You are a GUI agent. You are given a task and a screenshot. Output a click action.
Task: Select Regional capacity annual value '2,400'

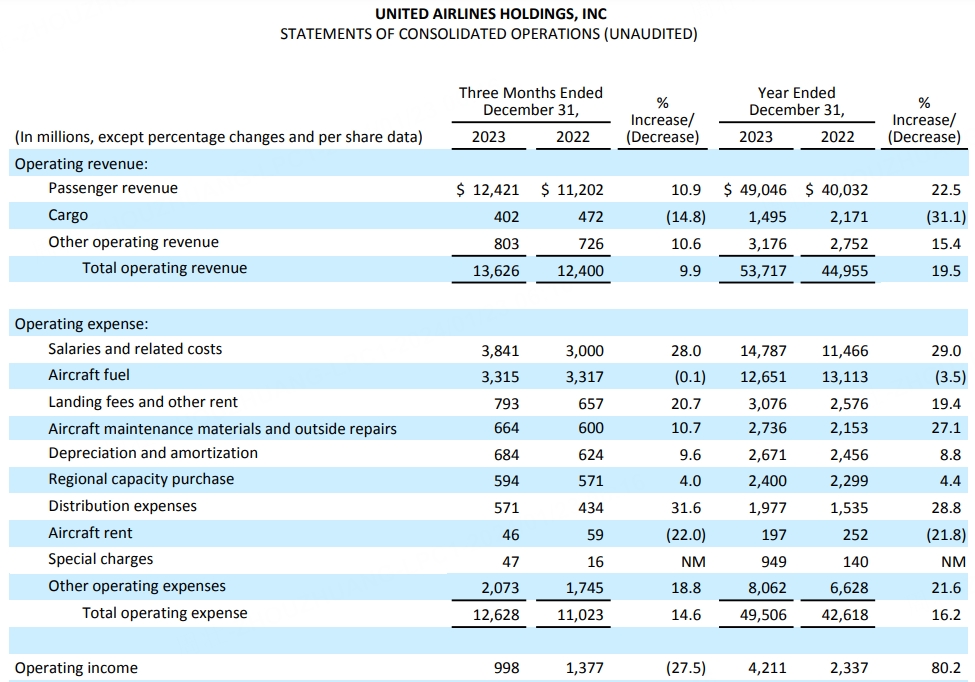[x=767, y=481]
